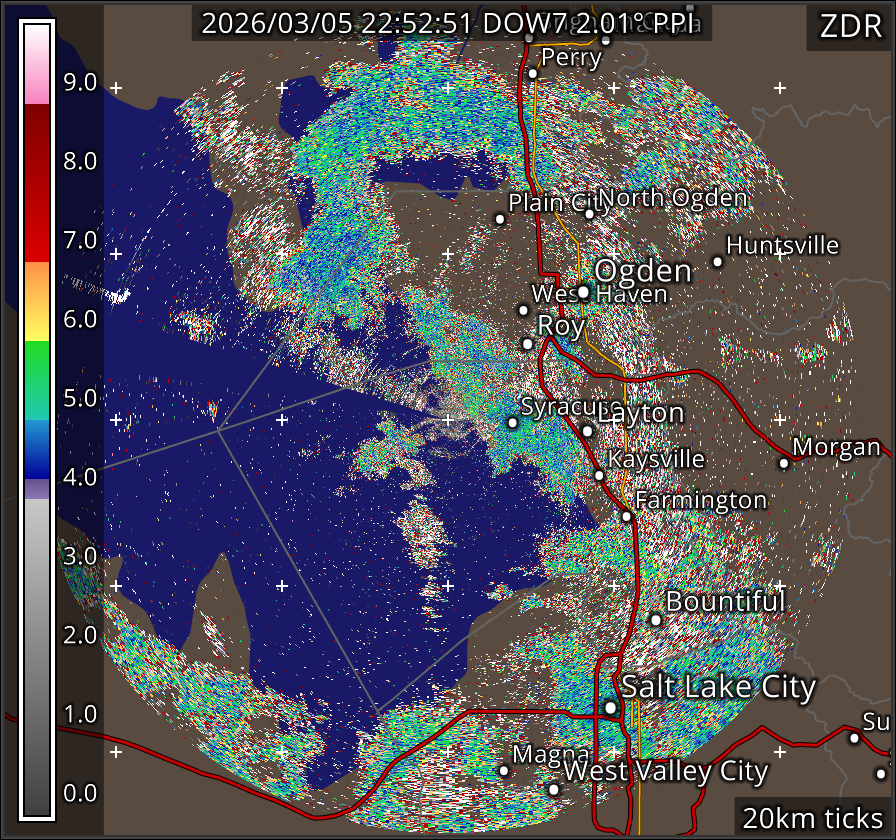The image size is (896, 840).
Task: Click the Magna city marker dot
Action: pyautogui.click(x=504, y=770)
